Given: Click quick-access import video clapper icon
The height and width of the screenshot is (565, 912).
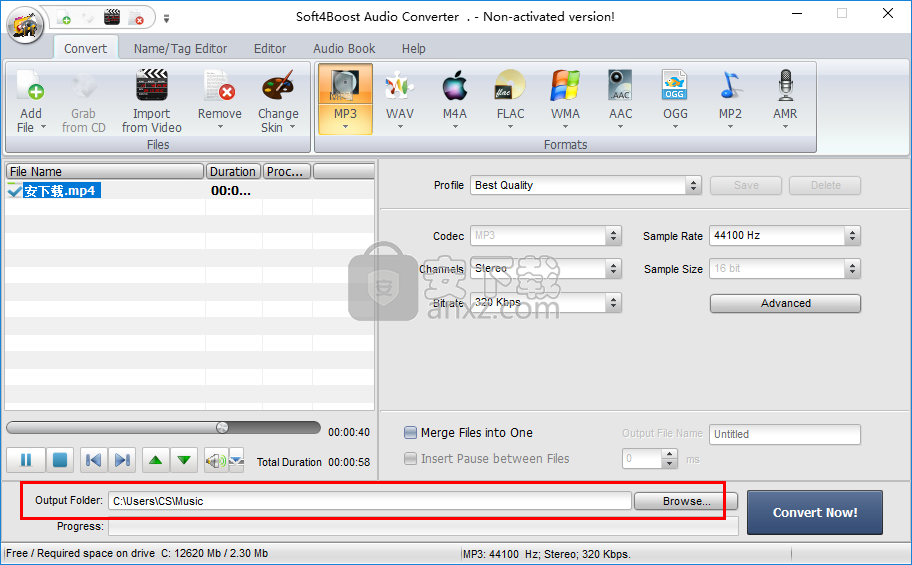Looking at the screenshot, I should (x=112, y=17).
